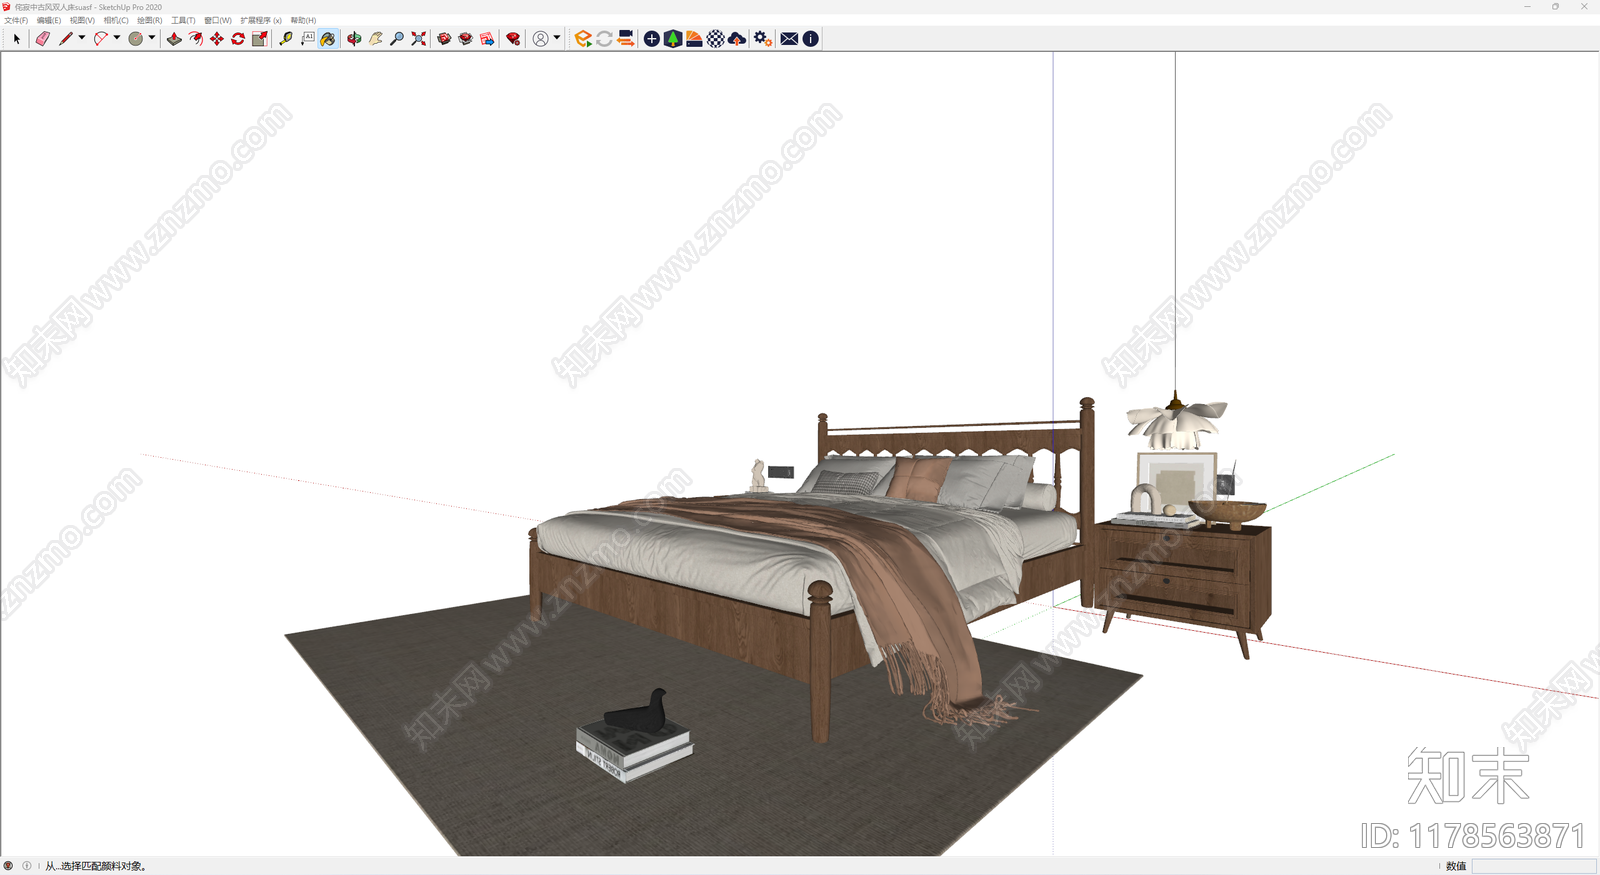Select the Text label tool
This screenshot has width=1600, height=875.
307,39
